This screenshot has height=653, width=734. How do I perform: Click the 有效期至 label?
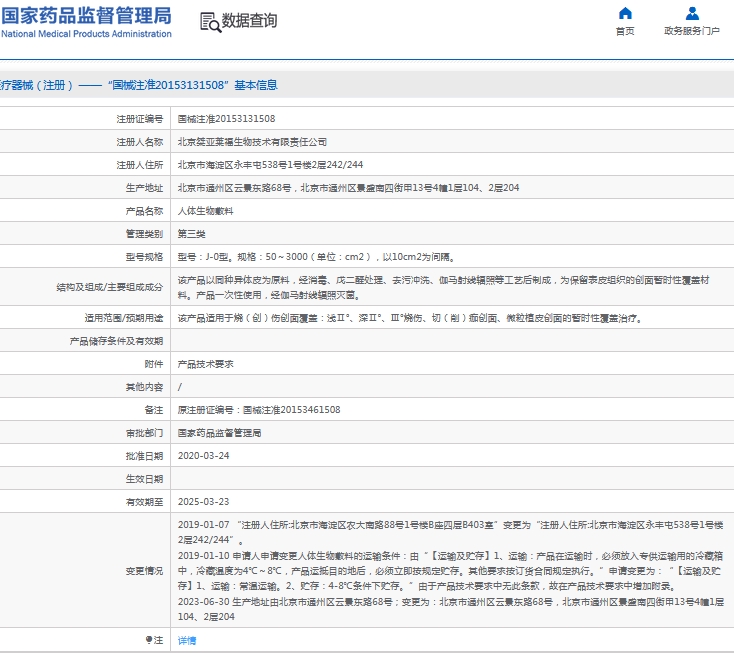[144, 502]
